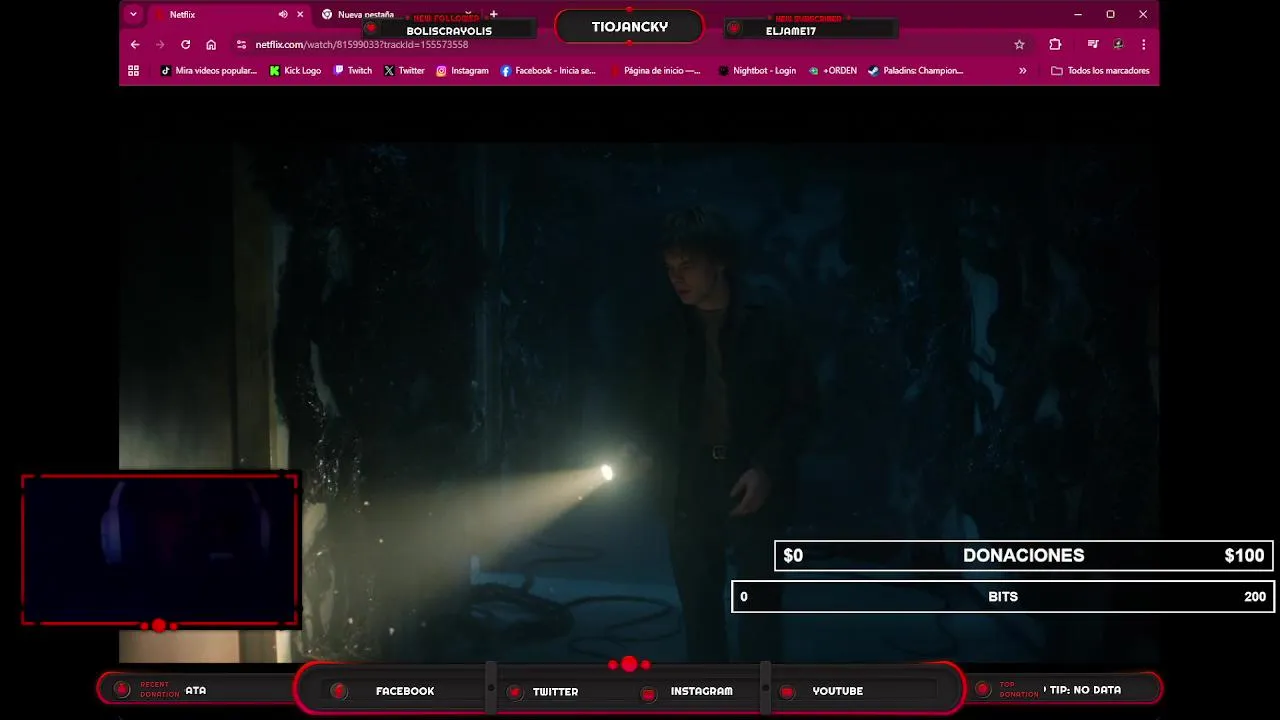Open the Chrome three-dot menu

click(1143, 44)
